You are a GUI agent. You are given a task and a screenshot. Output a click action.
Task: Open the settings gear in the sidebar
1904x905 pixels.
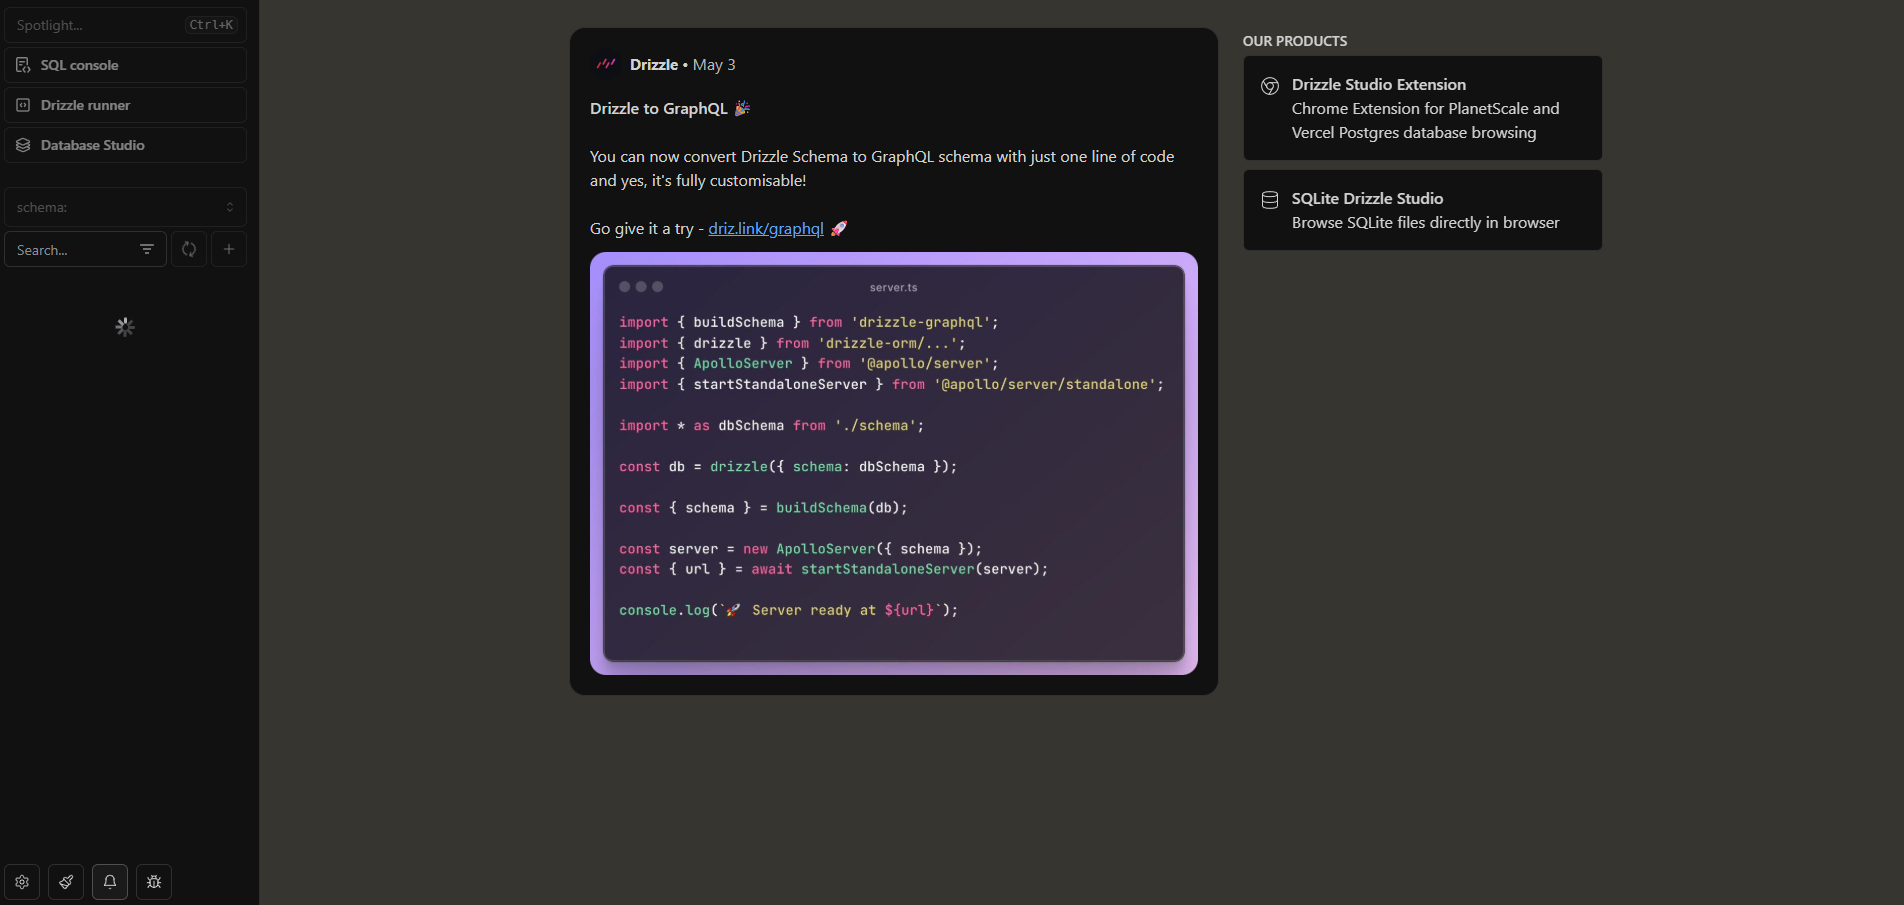click(x=22, y=882)
